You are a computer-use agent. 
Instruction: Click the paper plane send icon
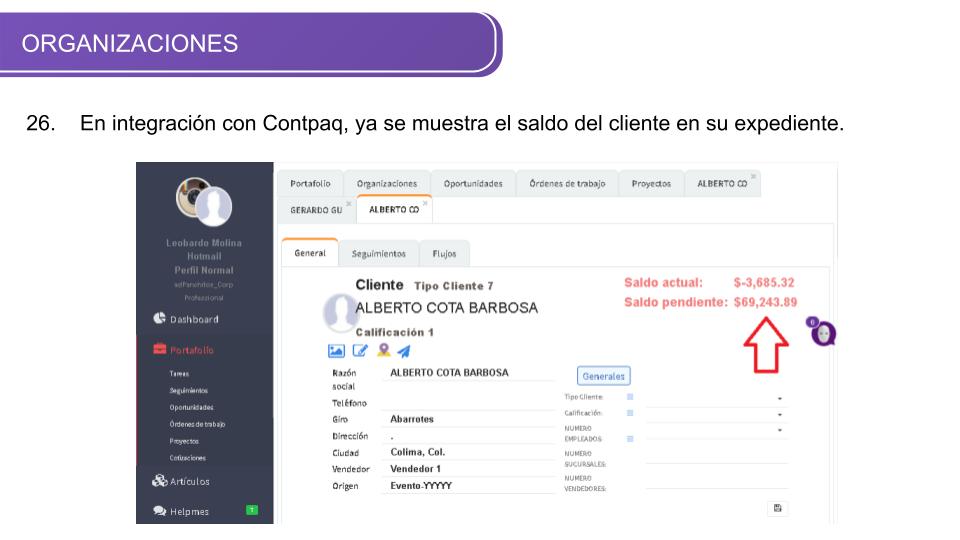coord(404,351)
